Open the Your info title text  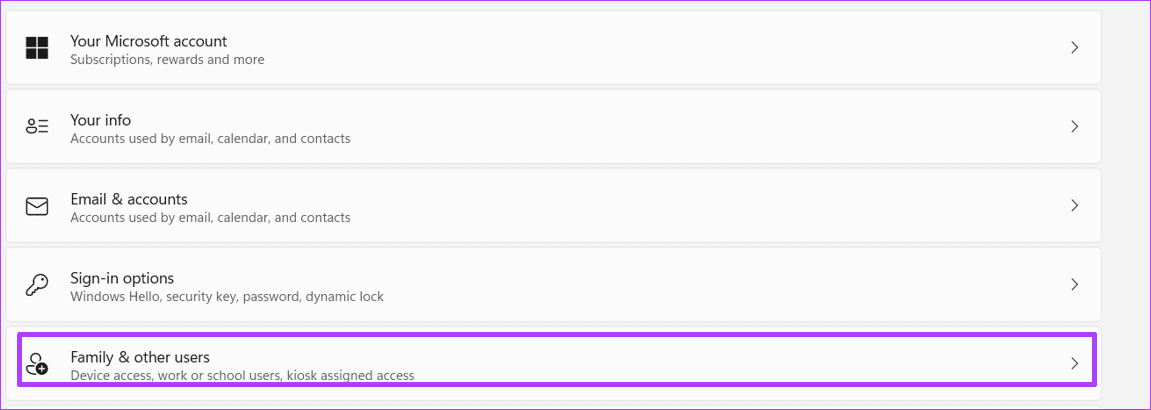coord(101,120)
